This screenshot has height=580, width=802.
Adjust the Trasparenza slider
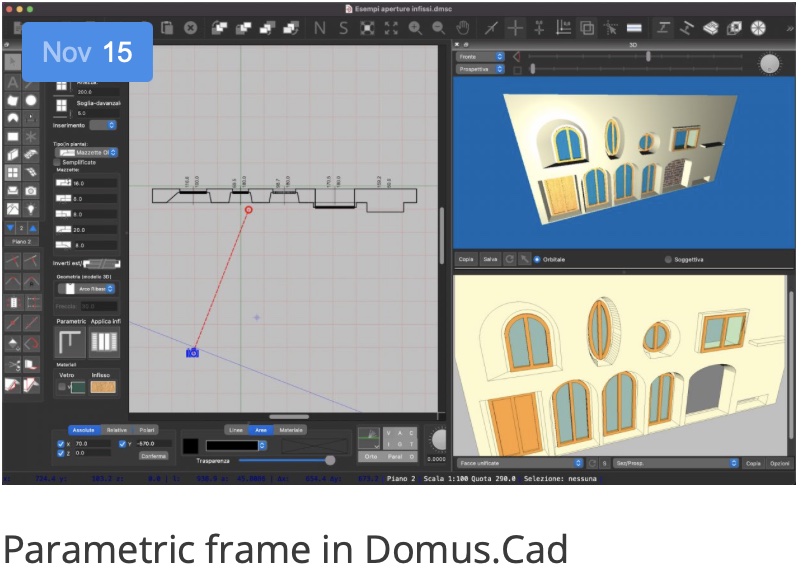point(330,460)
